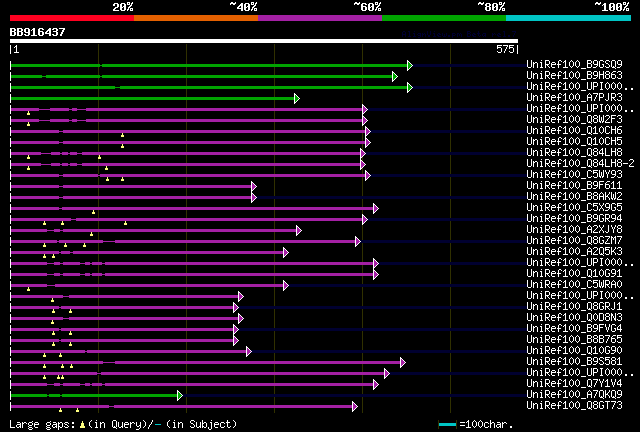The image size is (640, 432).
Task: Click the red 20% identity color swatch
Action: pyautogui.click(x=72, y=18)
